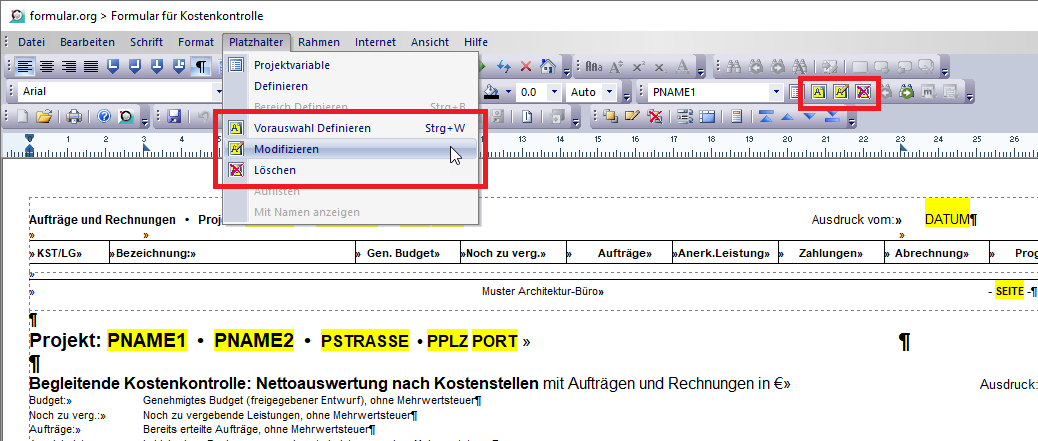Choose Löschen in the Platzhalter menu

click(274, 170)
